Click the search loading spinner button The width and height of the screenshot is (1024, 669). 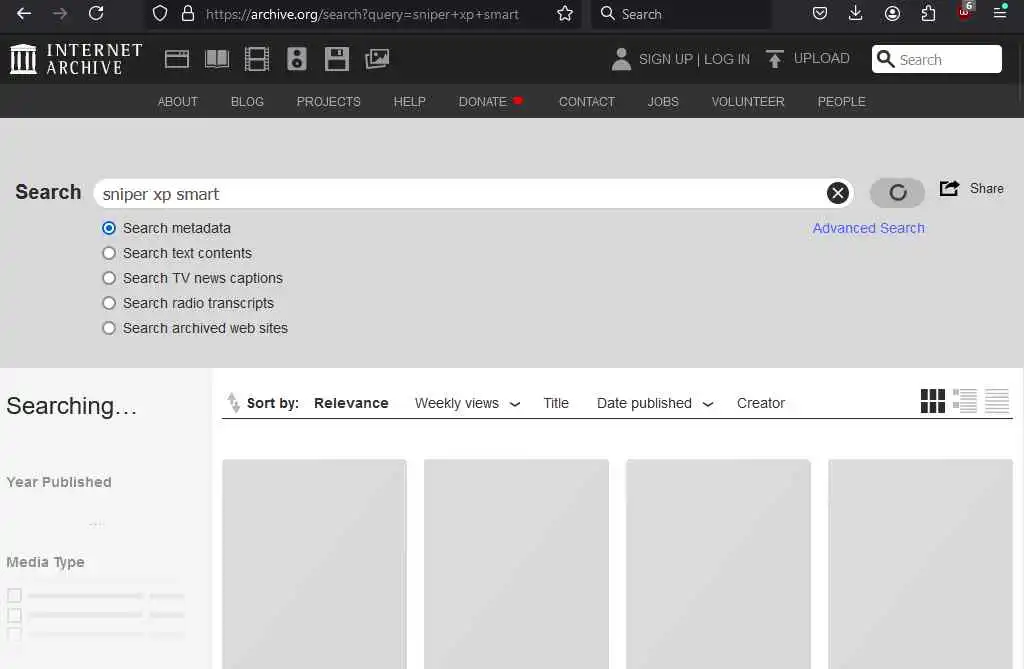(x=897, y=193)
